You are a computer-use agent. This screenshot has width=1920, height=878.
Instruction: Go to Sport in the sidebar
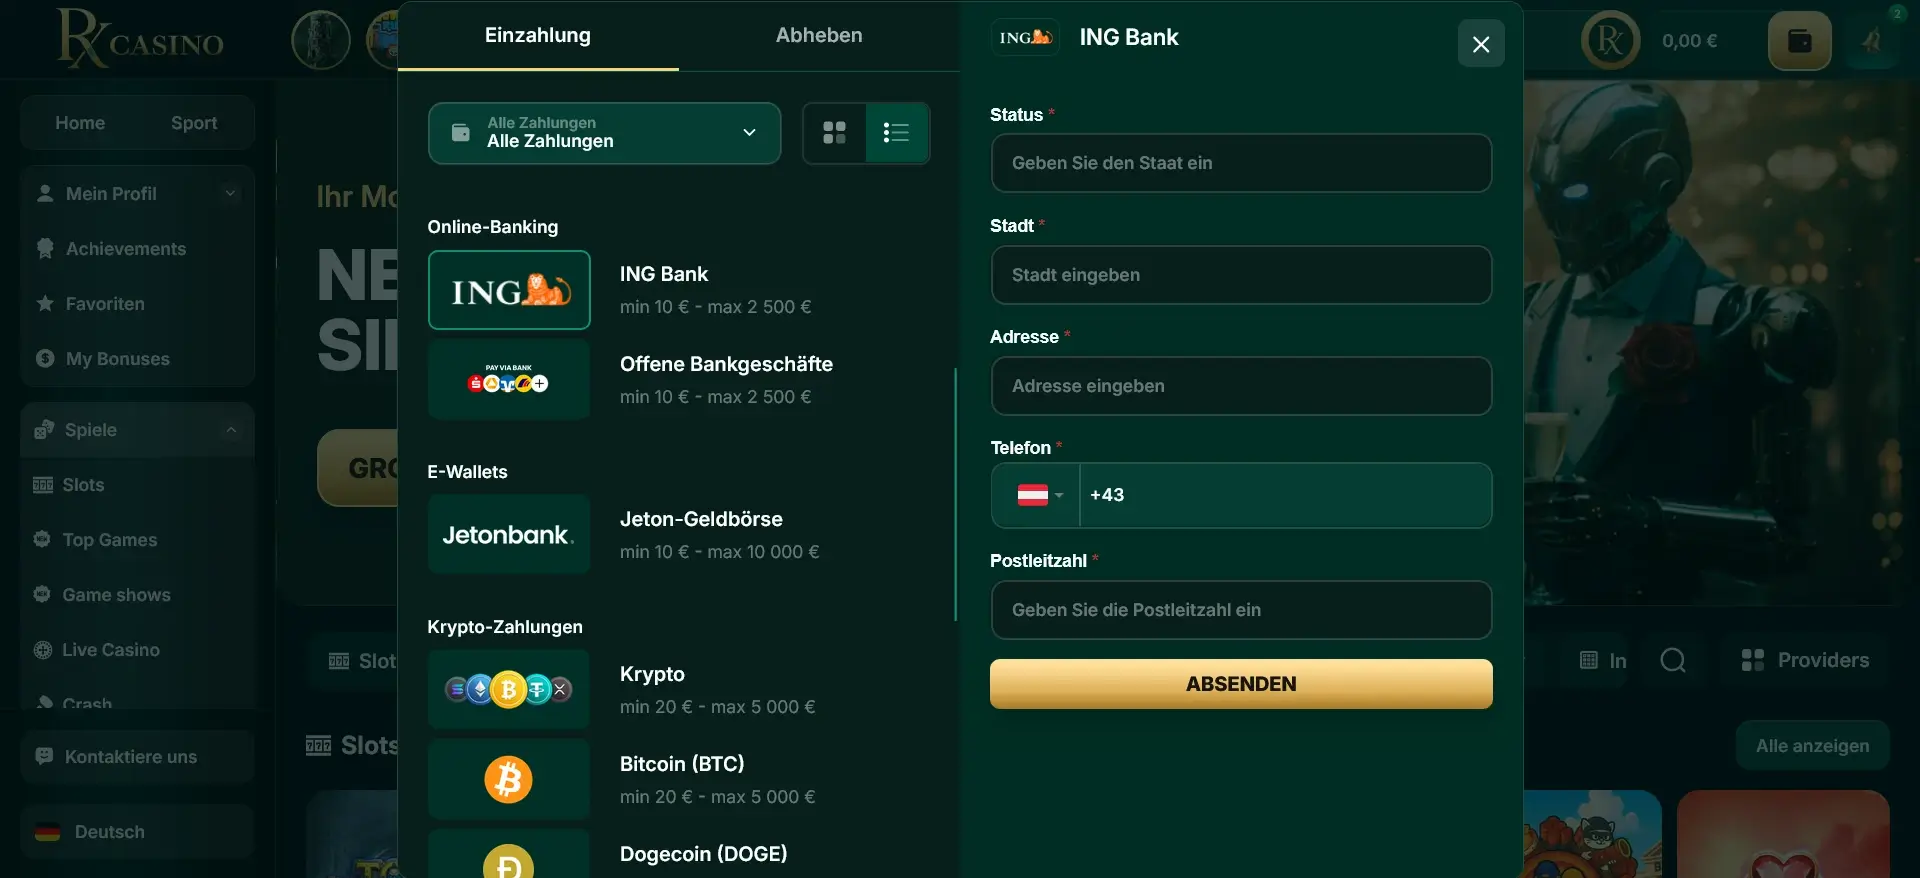tap(194, 123)
